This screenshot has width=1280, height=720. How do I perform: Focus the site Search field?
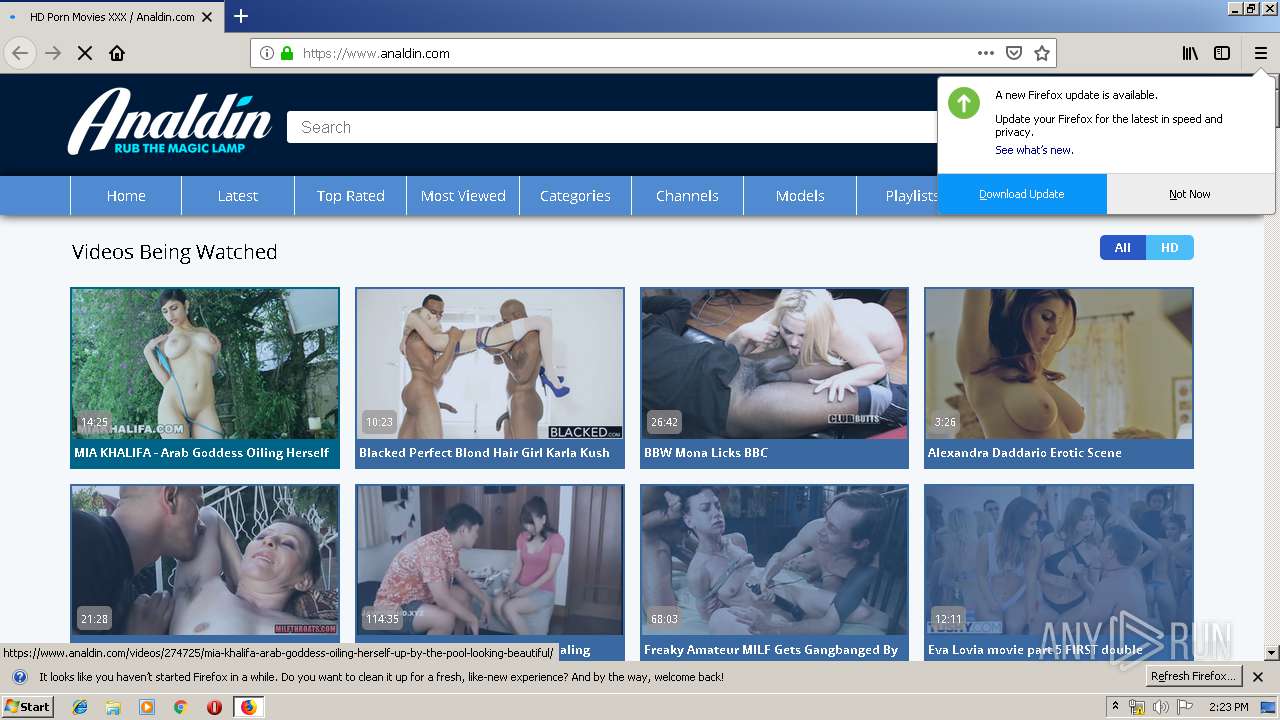click(612, 127)
